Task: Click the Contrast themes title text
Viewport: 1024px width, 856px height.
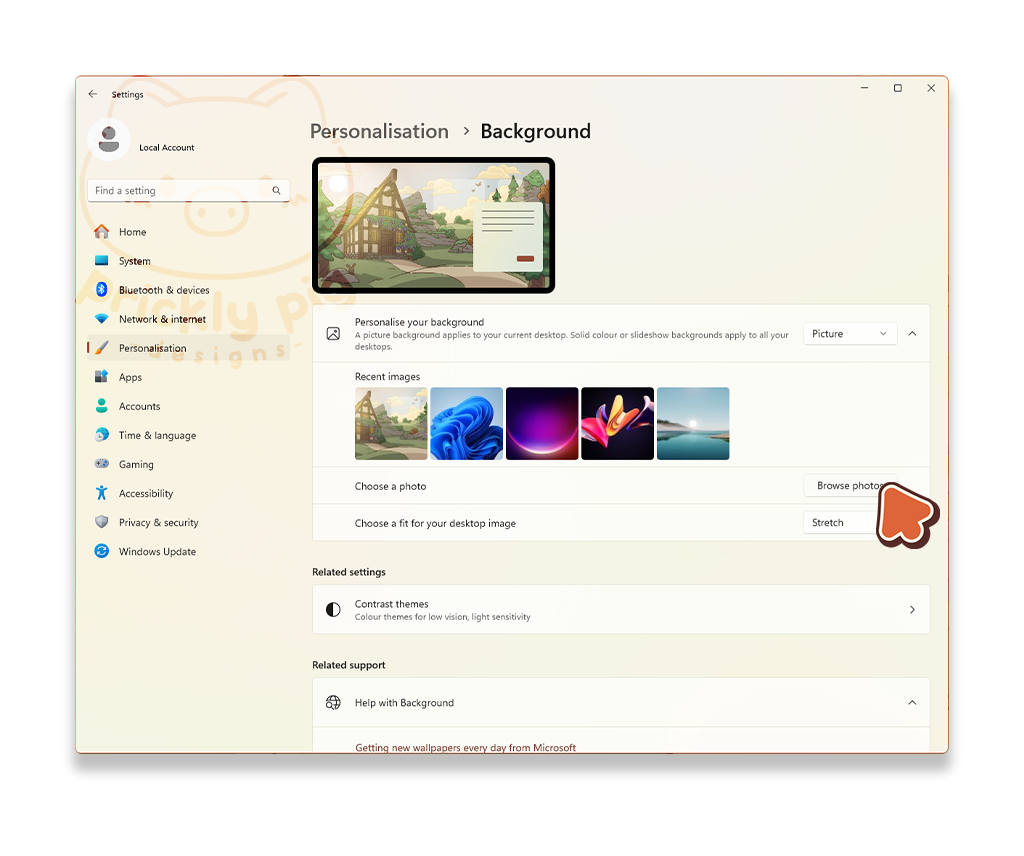Action: point(391,604)
